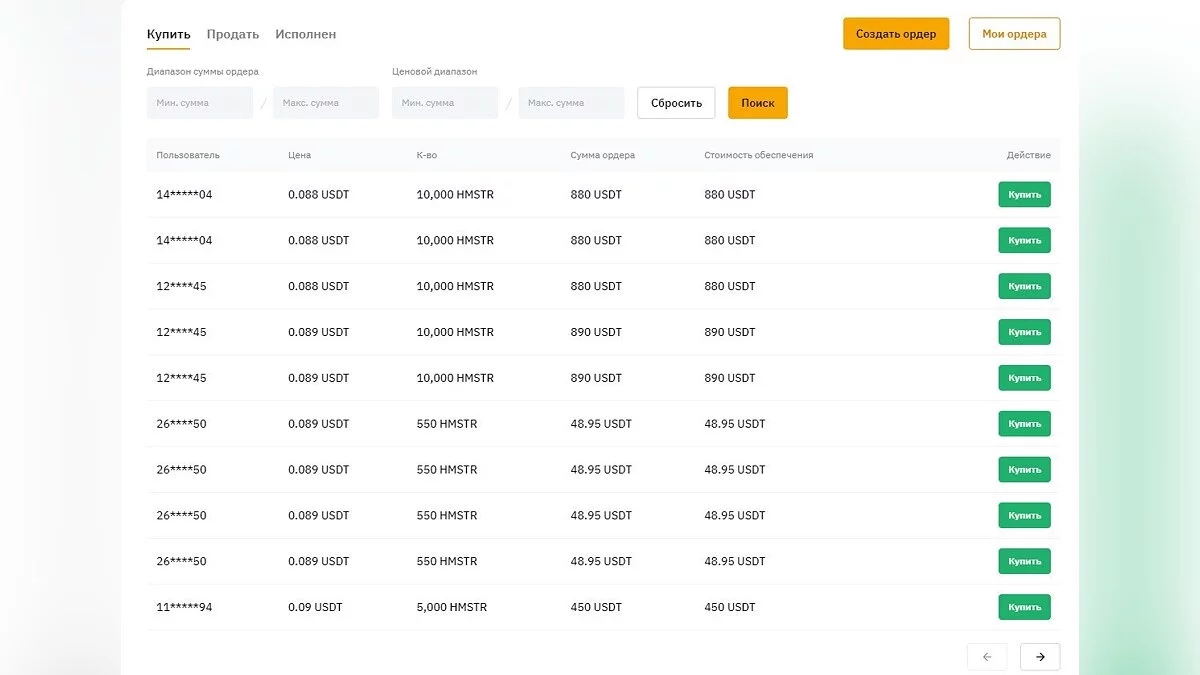
Task: Reset filters with Сбросить
Action: click(x=676, y=103)
